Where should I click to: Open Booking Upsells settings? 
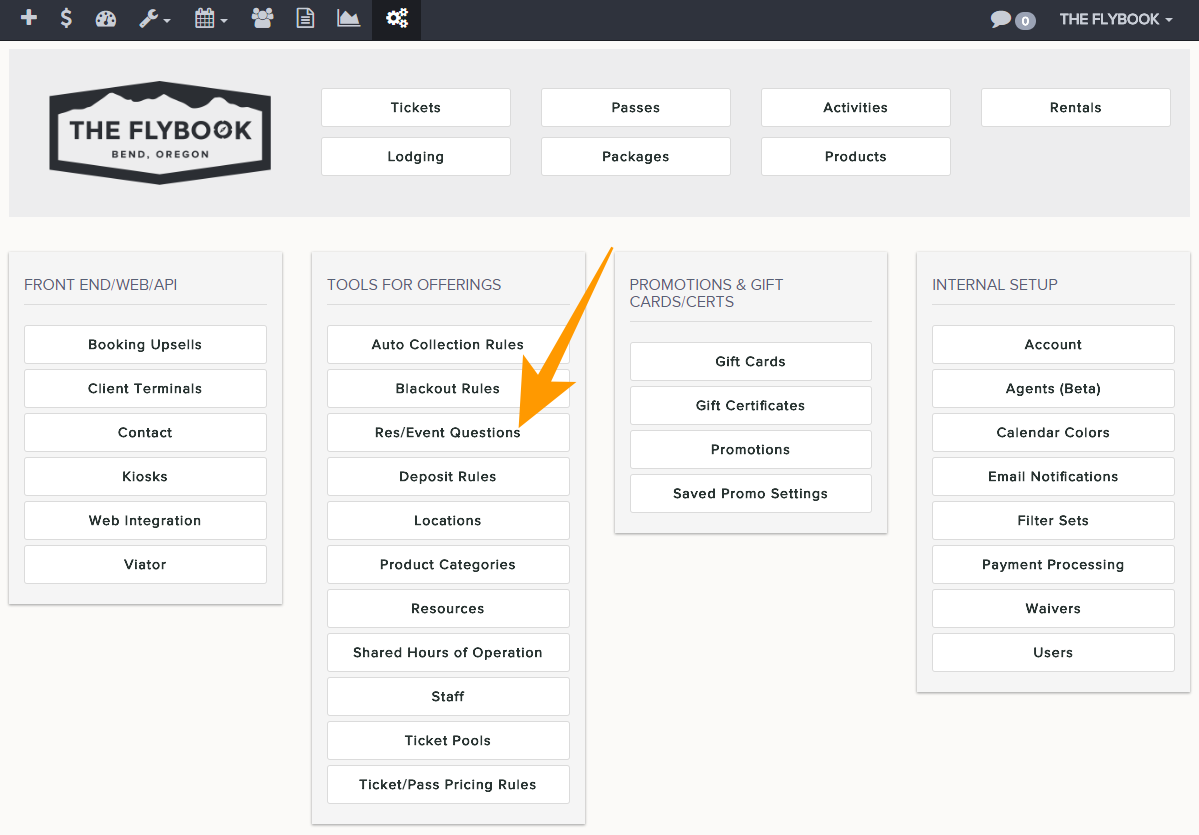coord(145,345)
